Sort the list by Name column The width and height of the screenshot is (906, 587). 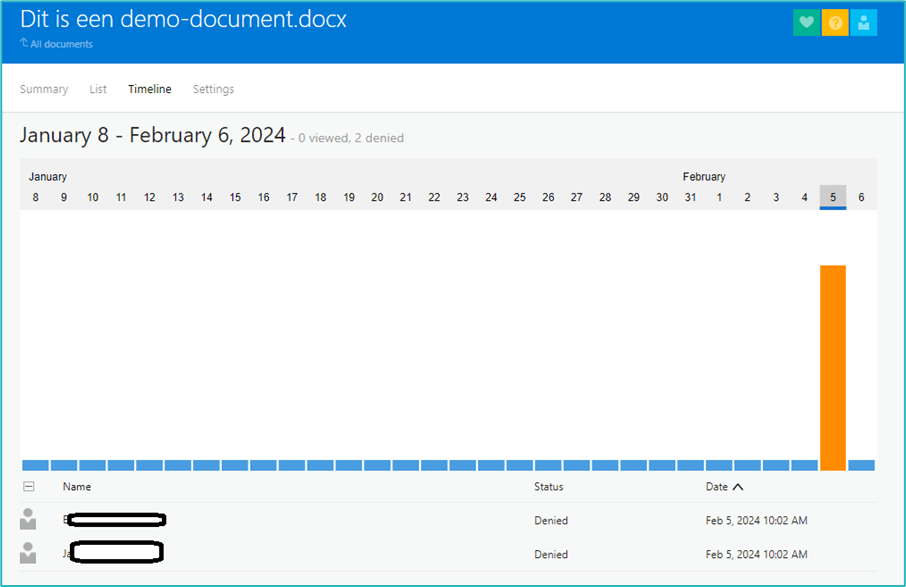77,487
